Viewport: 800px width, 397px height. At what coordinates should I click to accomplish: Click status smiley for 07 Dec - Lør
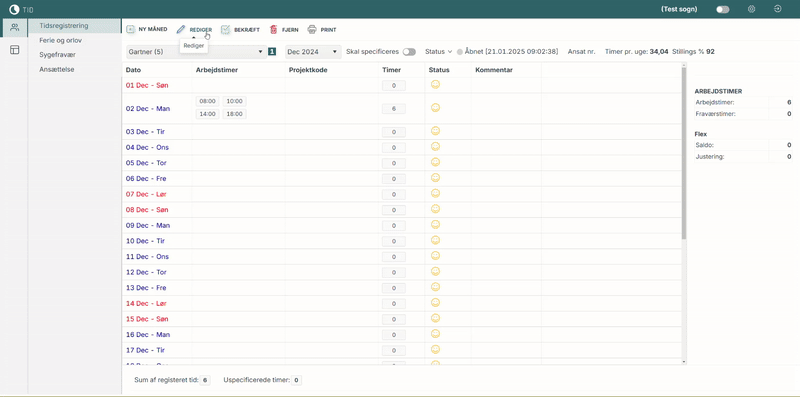435,193
